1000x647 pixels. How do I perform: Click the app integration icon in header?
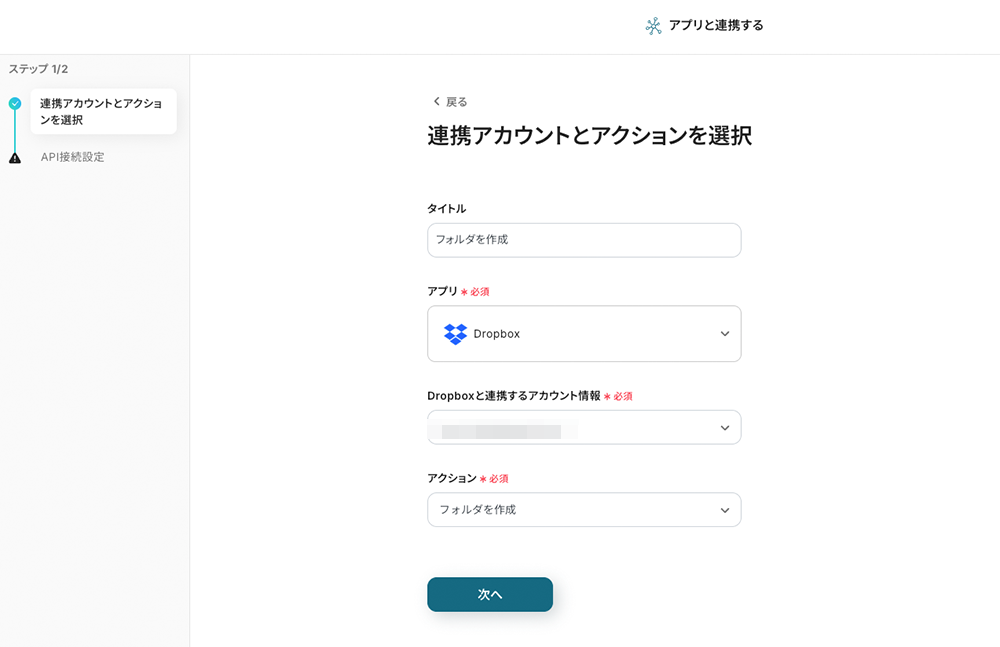point(653,26)
